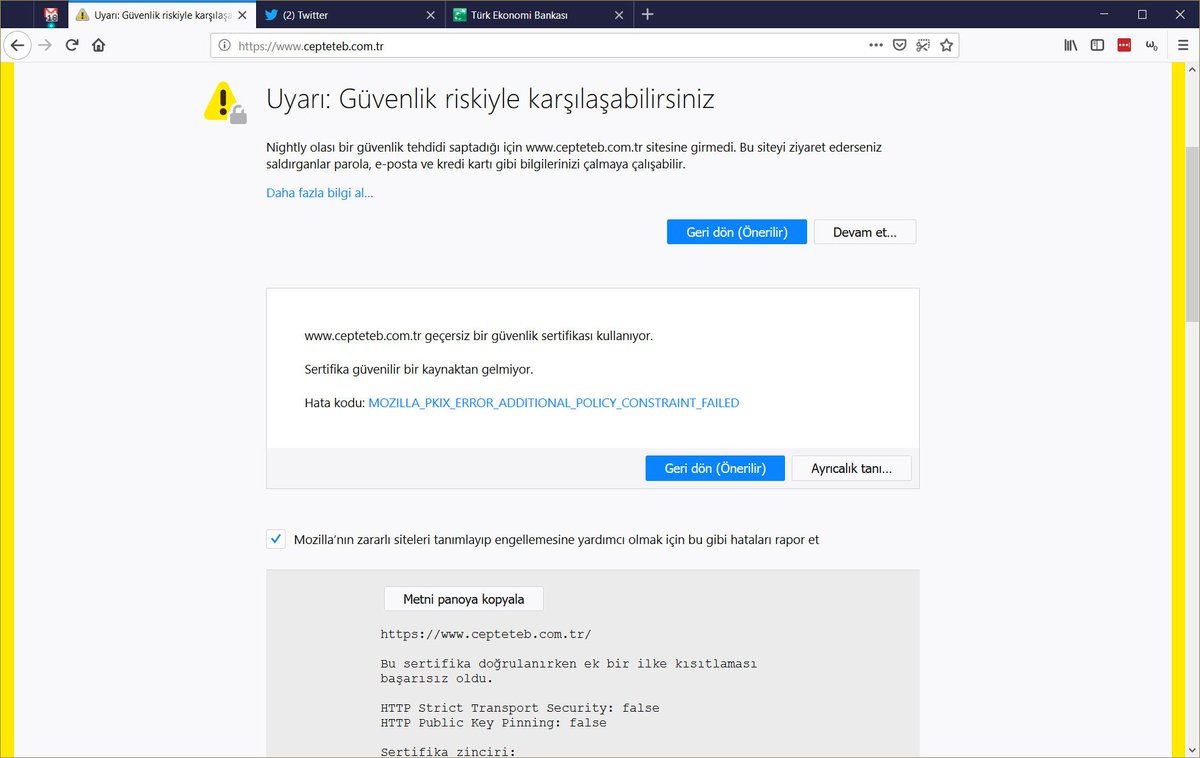Open Daha fazla bilgi al link

(x=320, y=192)
